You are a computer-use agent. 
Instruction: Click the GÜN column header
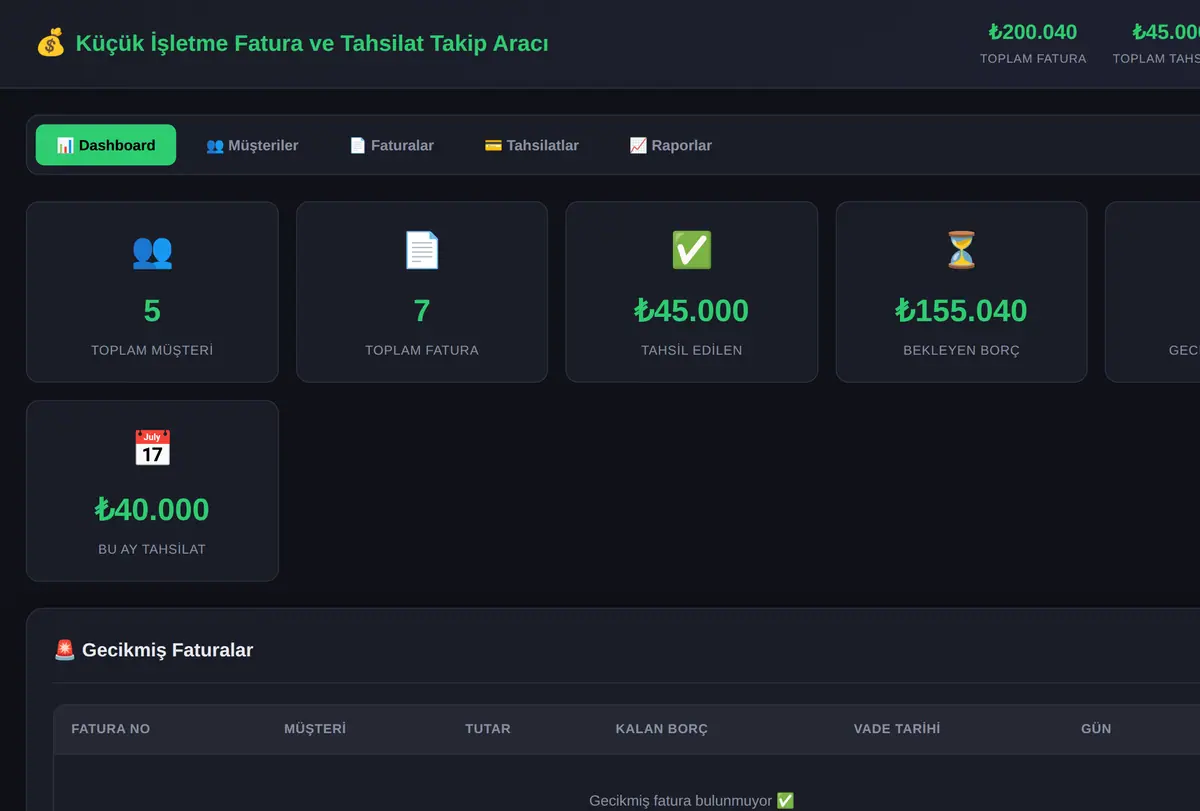click(x=1096, y=729)
